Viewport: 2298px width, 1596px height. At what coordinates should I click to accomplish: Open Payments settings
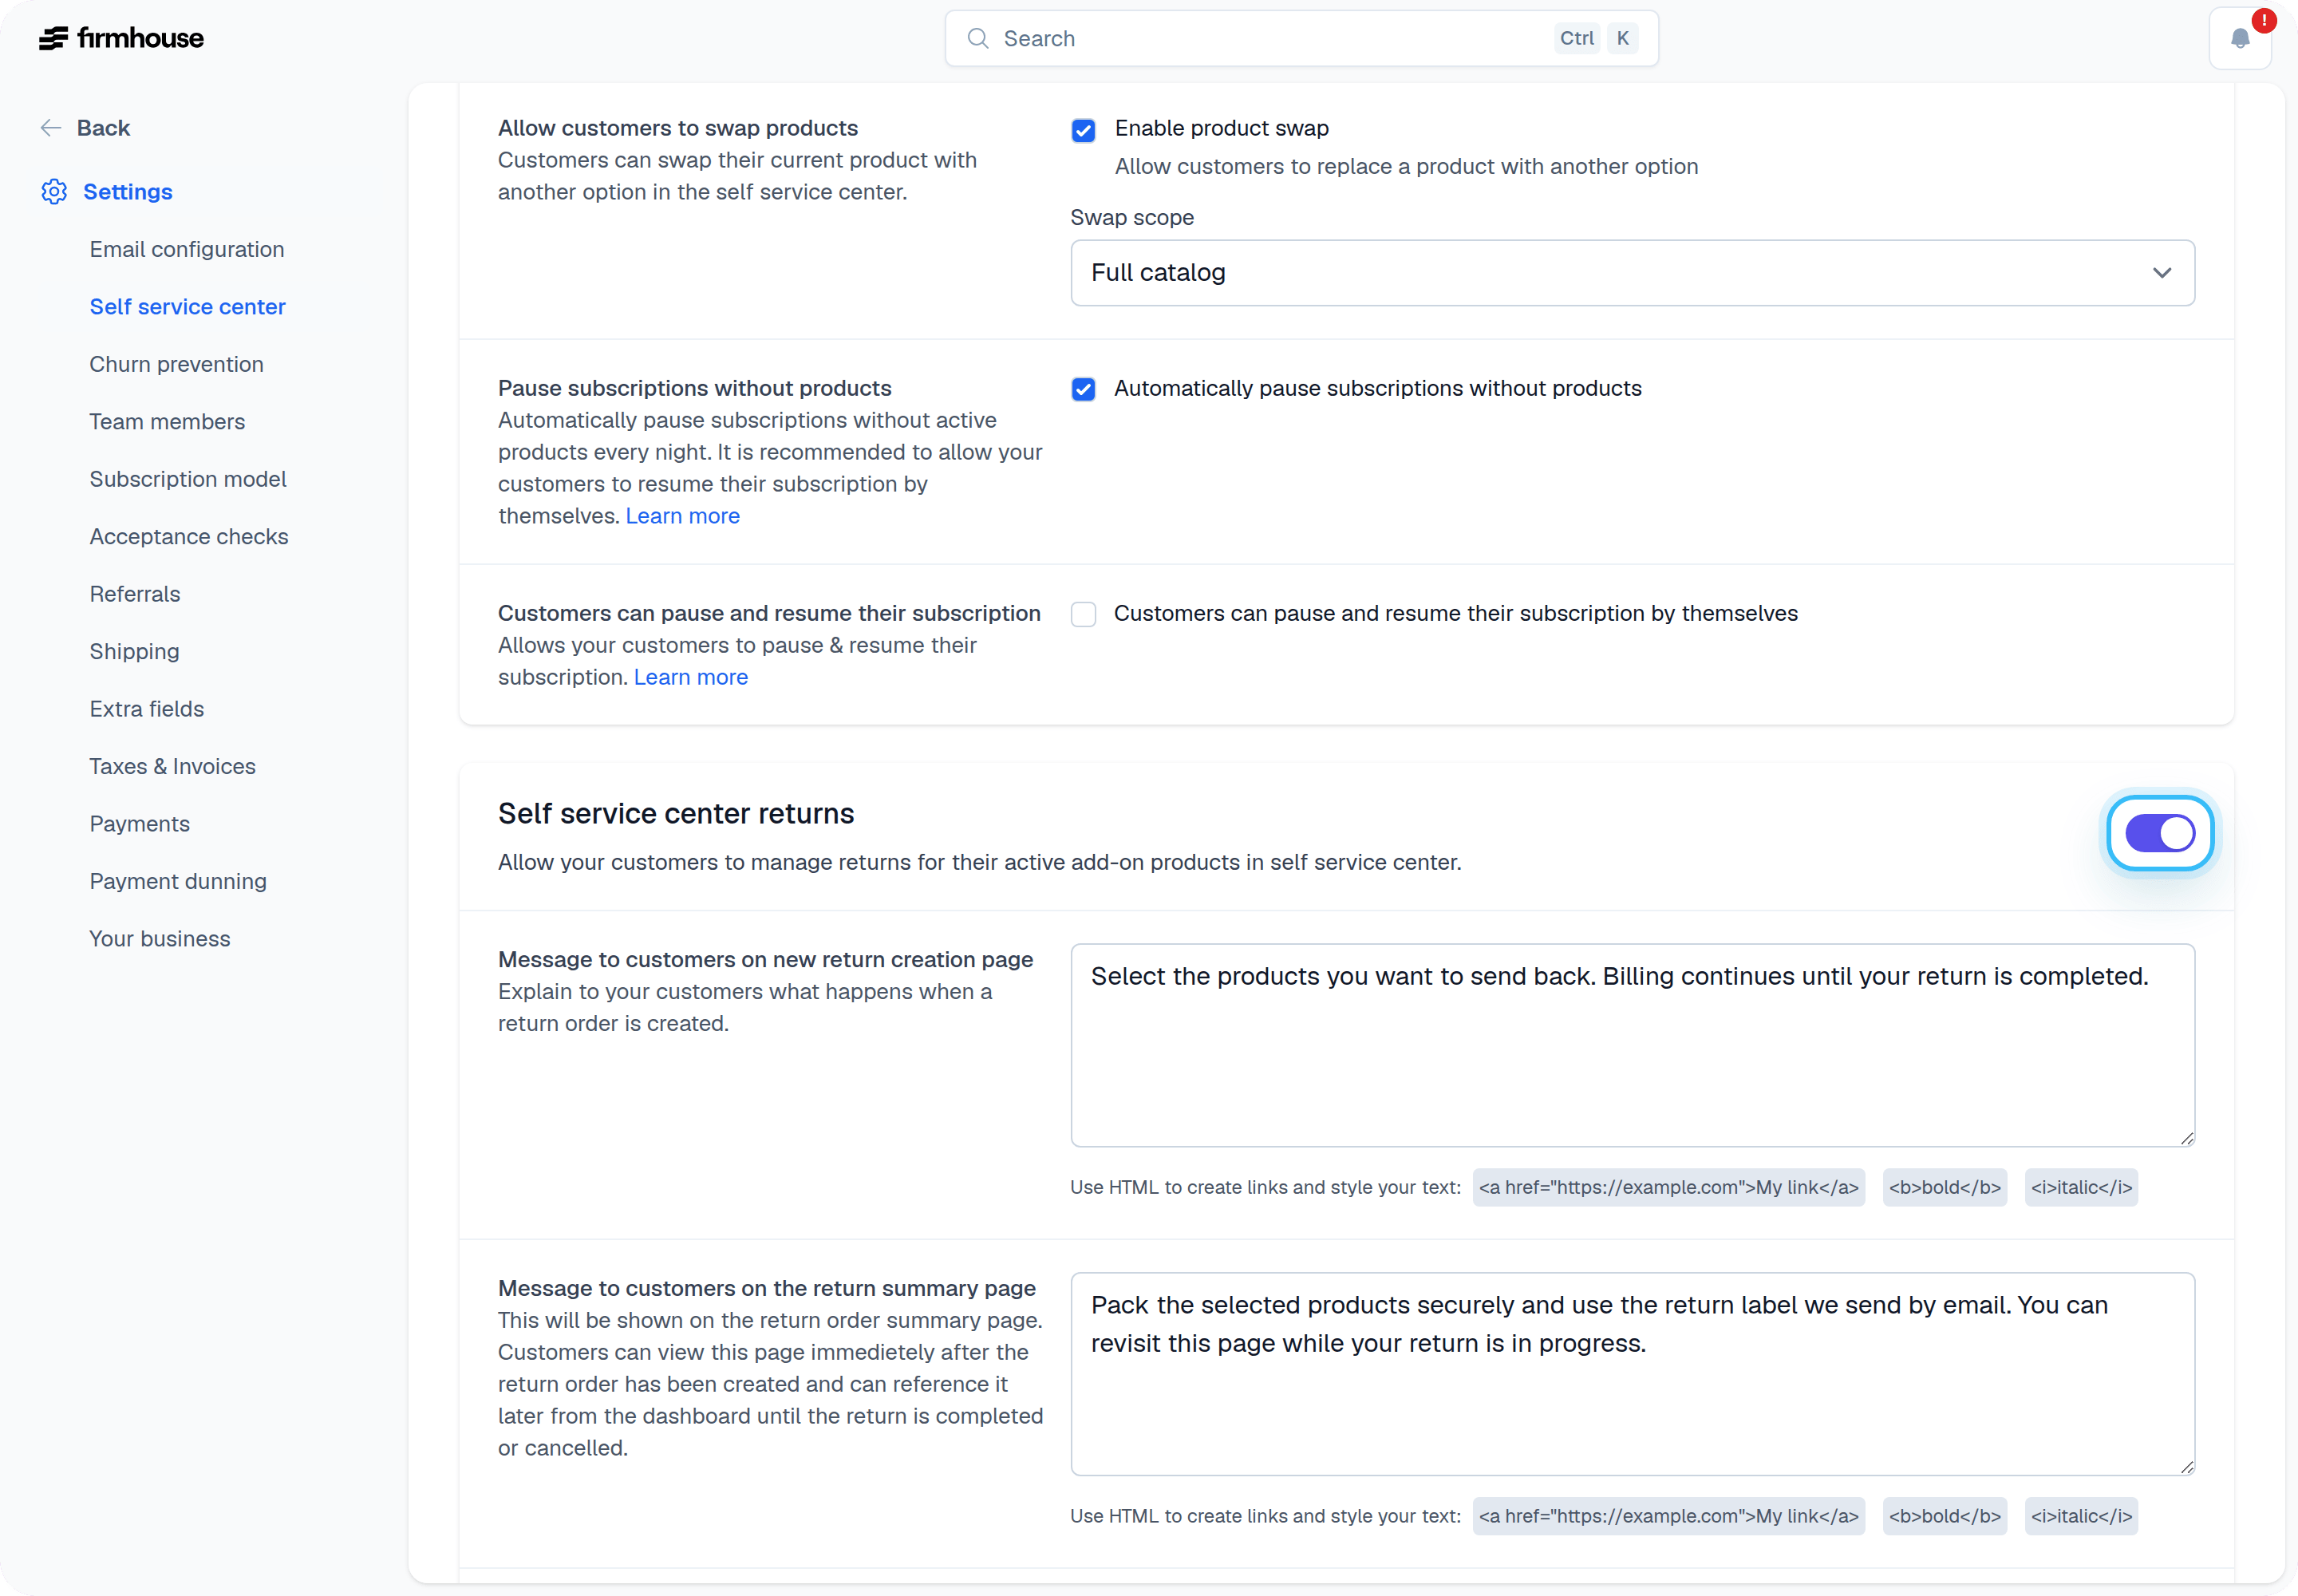pos(139,824)
